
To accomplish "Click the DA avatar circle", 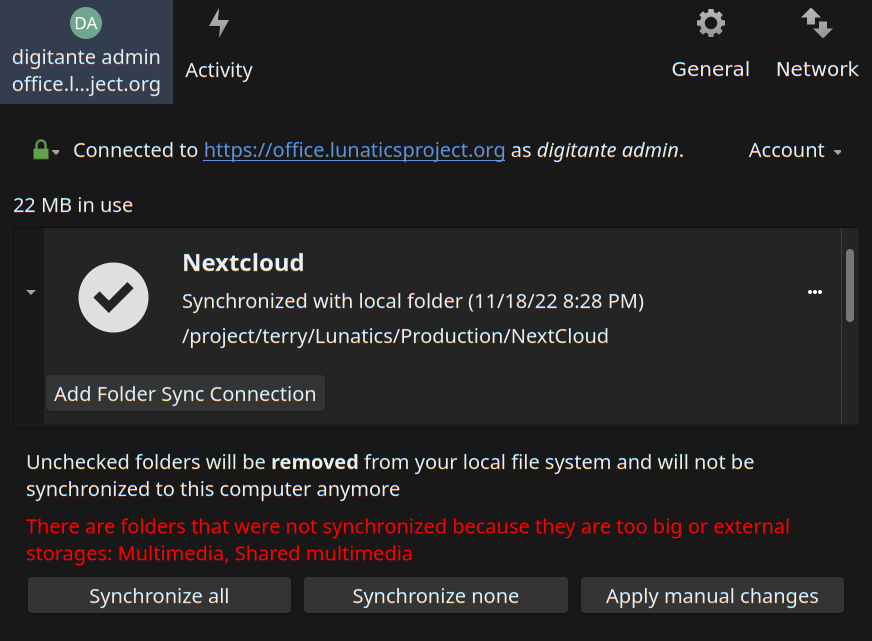I will 86,23.
